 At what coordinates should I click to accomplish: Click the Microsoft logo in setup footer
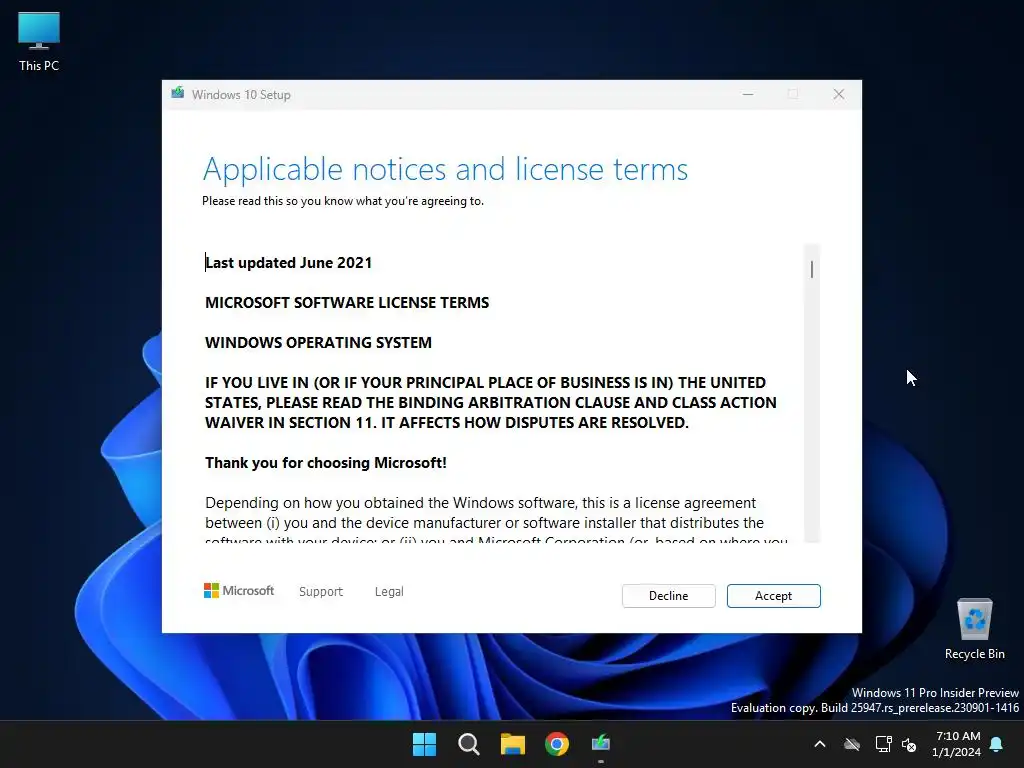[239, 591]
